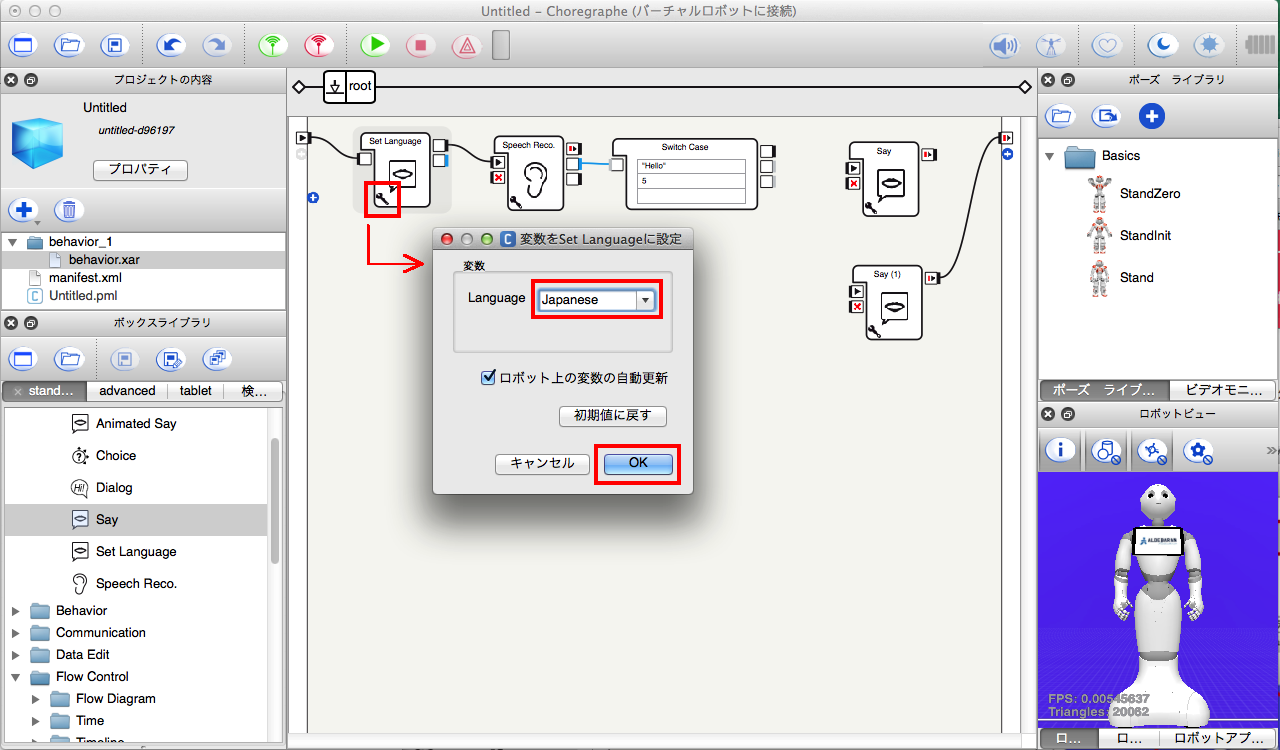
Task: Undo the last action in the toolbar
Action: pos(171,45)
